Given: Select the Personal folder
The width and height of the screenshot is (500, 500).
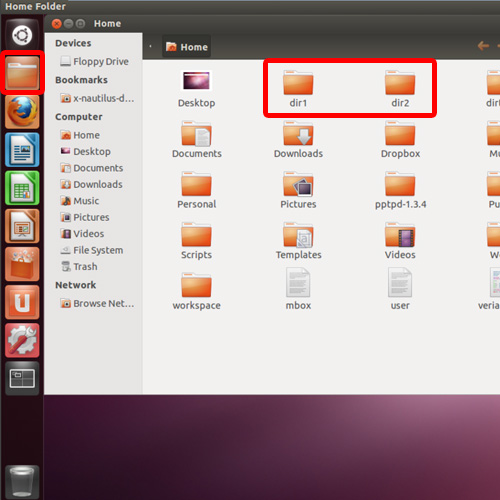Looking at the screenshot, I should click(x=196, y=190).
